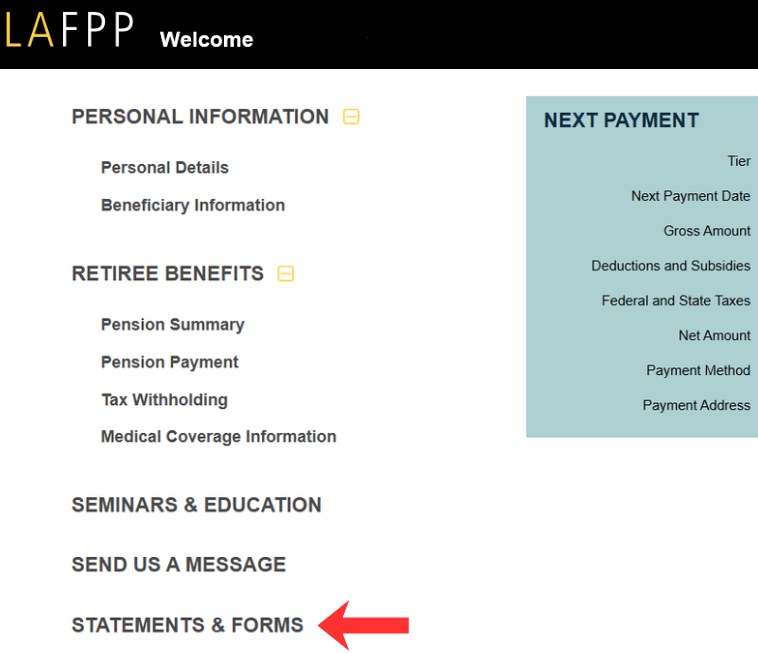Click the Net Amount label
Viewport: 758px width, 653px height.
pos(714,336)
